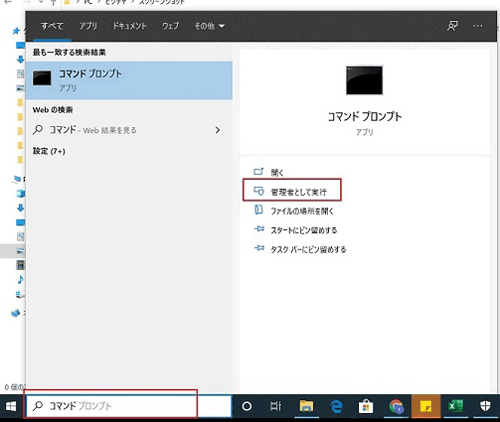The width and height of the screenshot is (500, 422).
Task: Expand the web result chevron arrow
Action: 218,130
